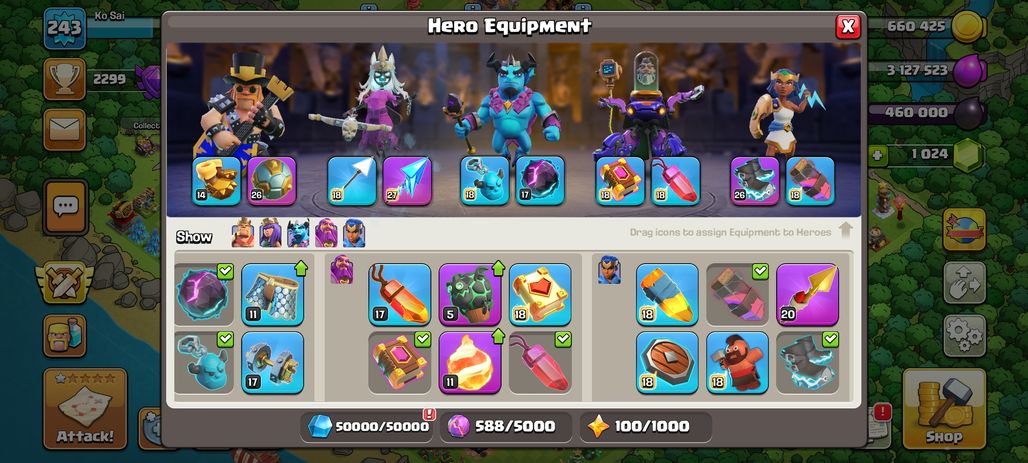Open the Shop button
The image size is (1028, 463).
[944, 408]
